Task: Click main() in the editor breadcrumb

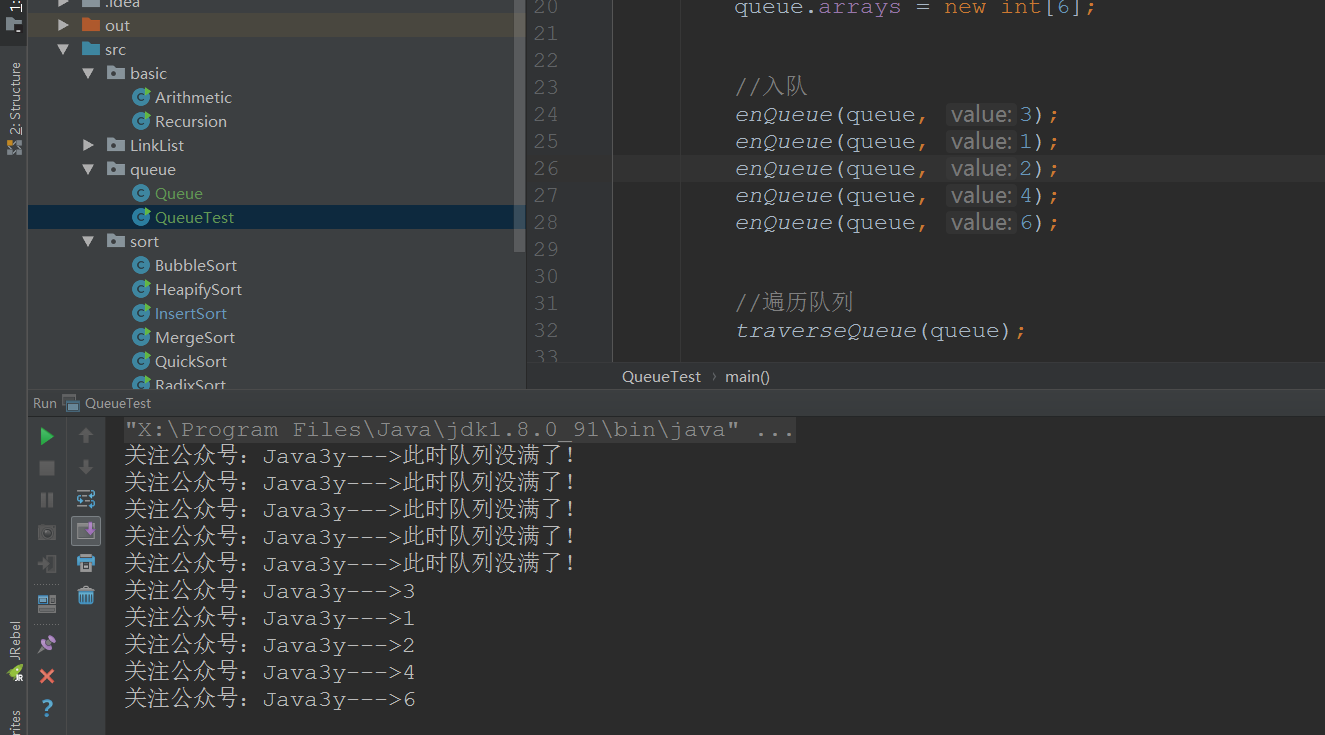Action: (747, 377)
